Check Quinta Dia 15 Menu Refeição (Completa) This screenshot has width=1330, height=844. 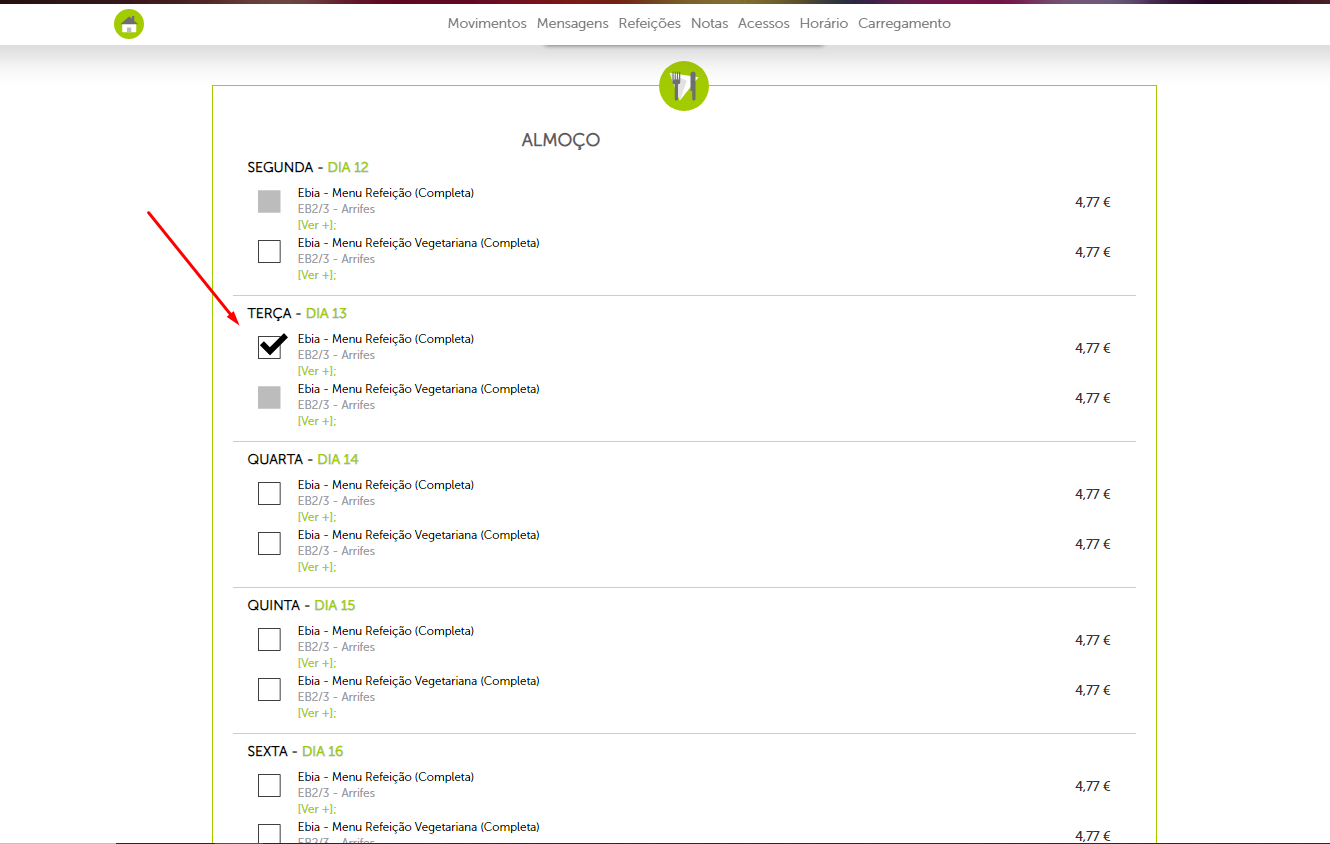(269, 639)
